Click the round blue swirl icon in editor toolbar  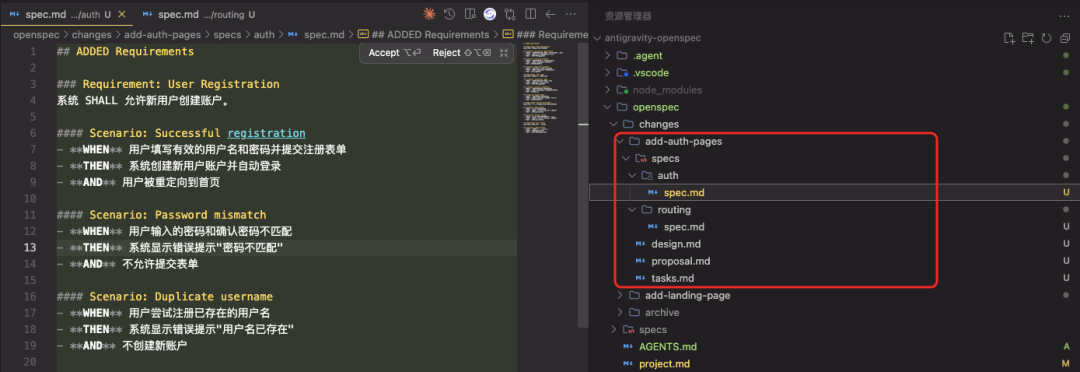click(x=490, y=14)
